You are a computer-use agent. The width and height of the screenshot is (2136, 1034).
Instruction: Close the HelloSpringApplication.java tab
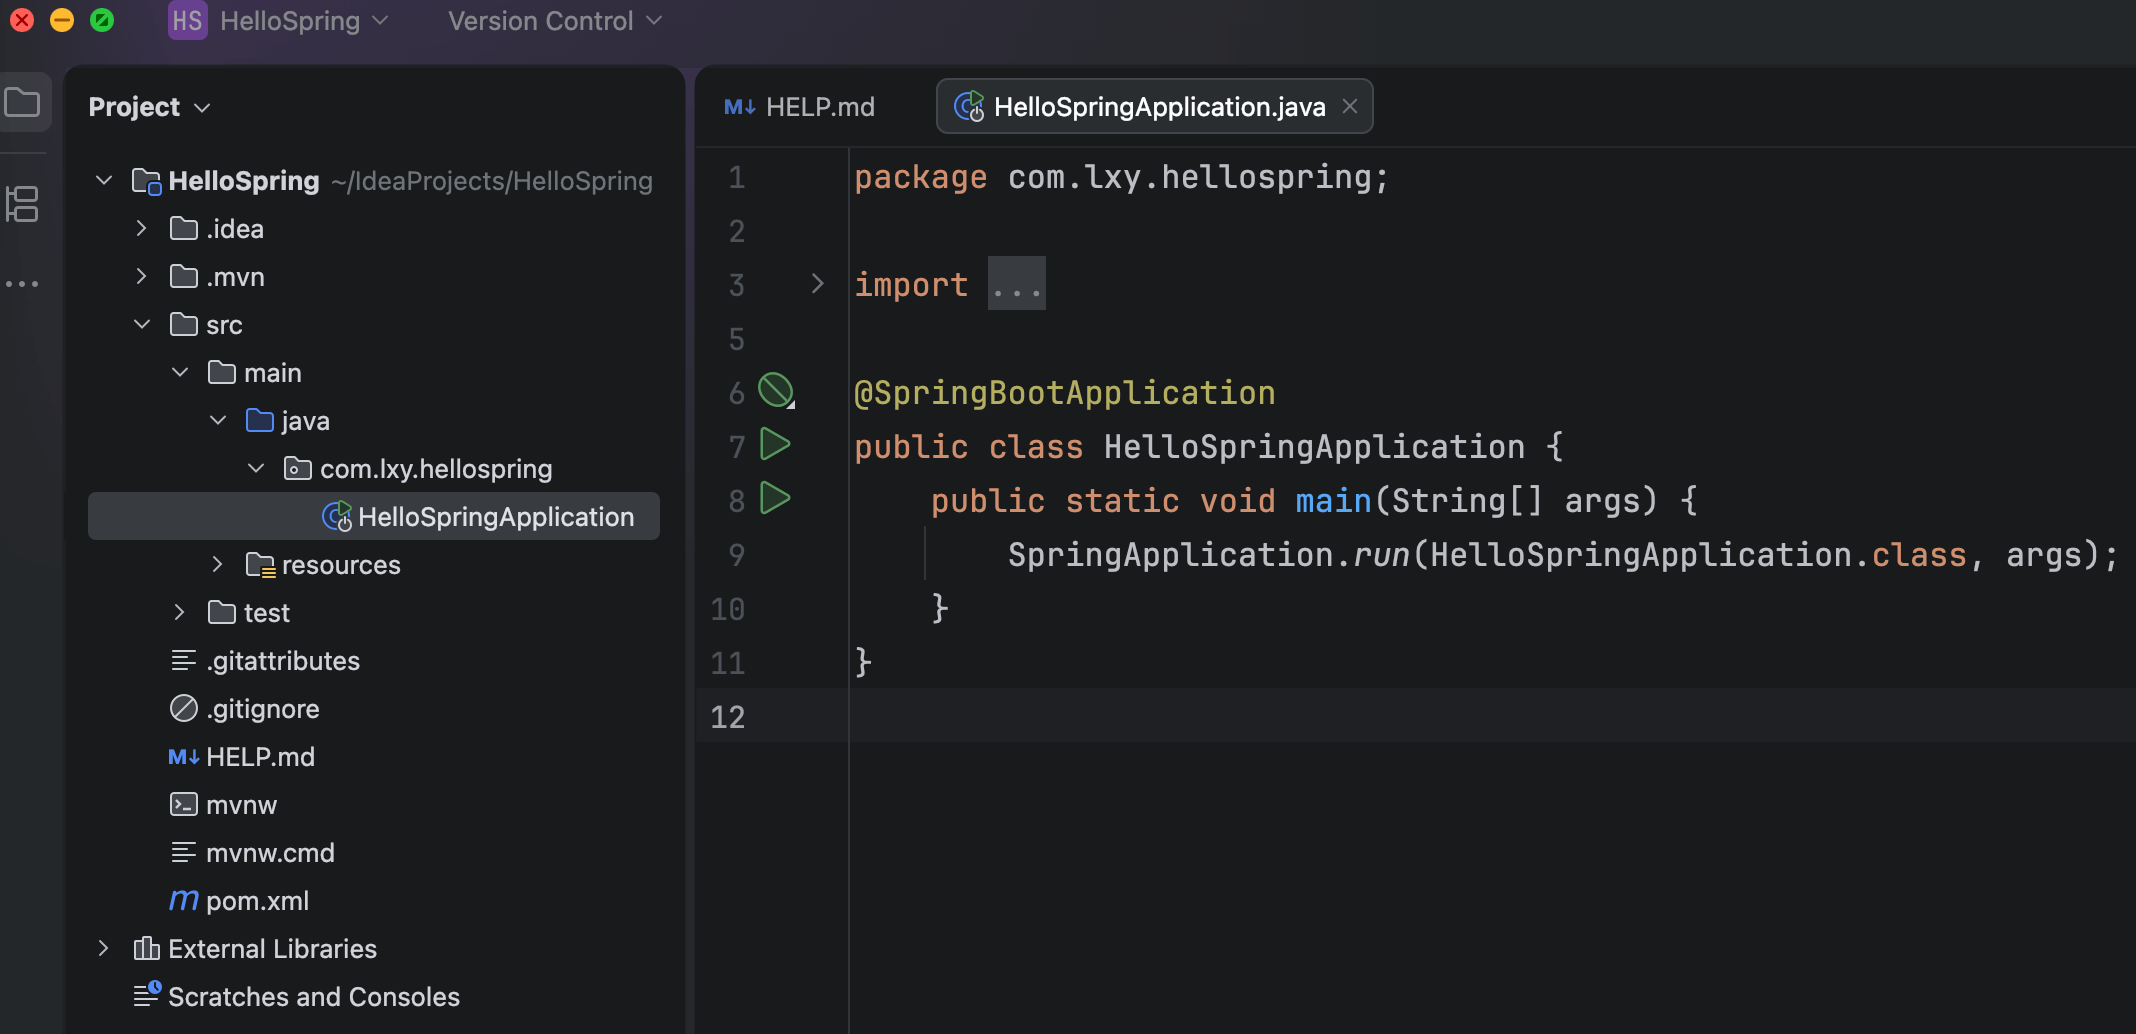coord(1350,106)
